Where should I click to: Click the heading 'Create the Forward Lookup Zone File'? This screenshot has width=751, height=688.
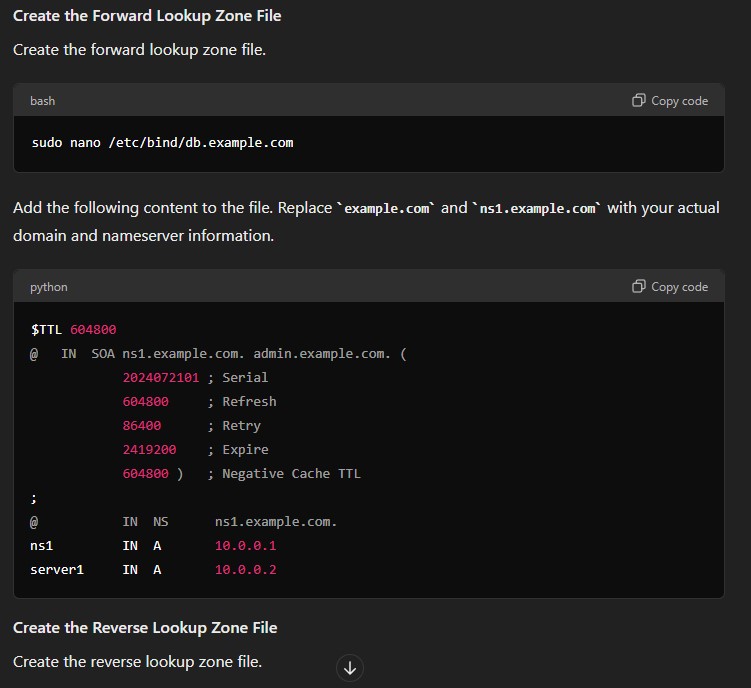[147, 16]
